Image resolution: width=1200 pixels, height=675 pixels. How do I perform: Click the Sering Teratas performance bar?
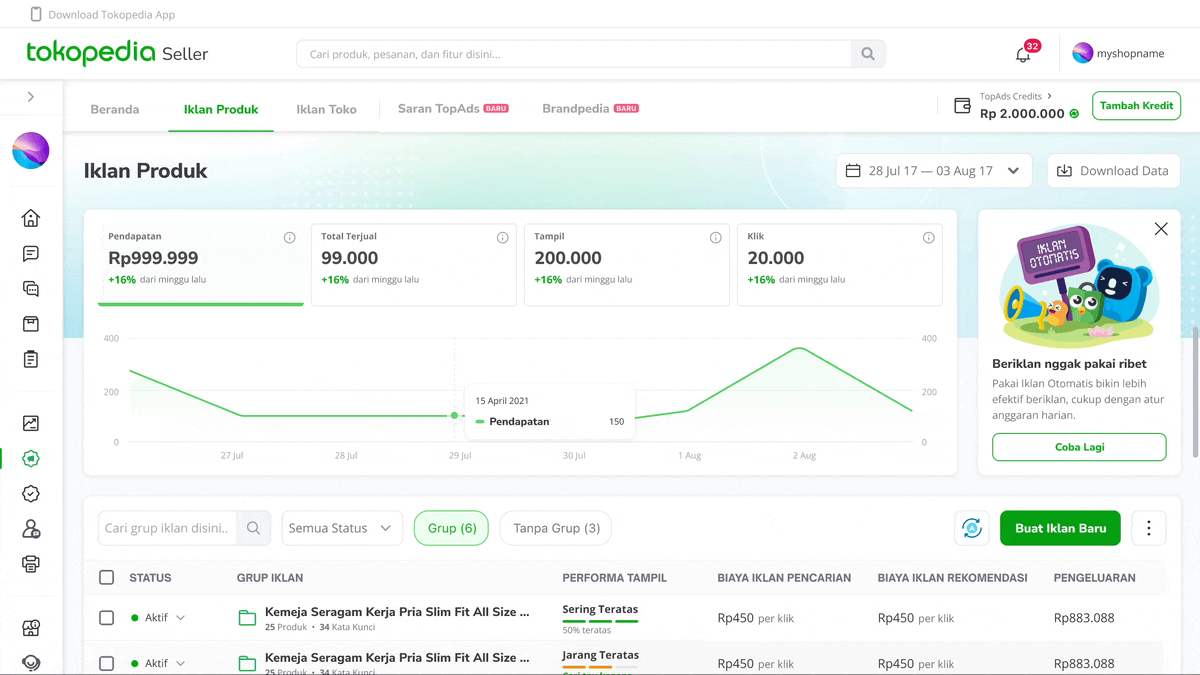tap(600, 621)
